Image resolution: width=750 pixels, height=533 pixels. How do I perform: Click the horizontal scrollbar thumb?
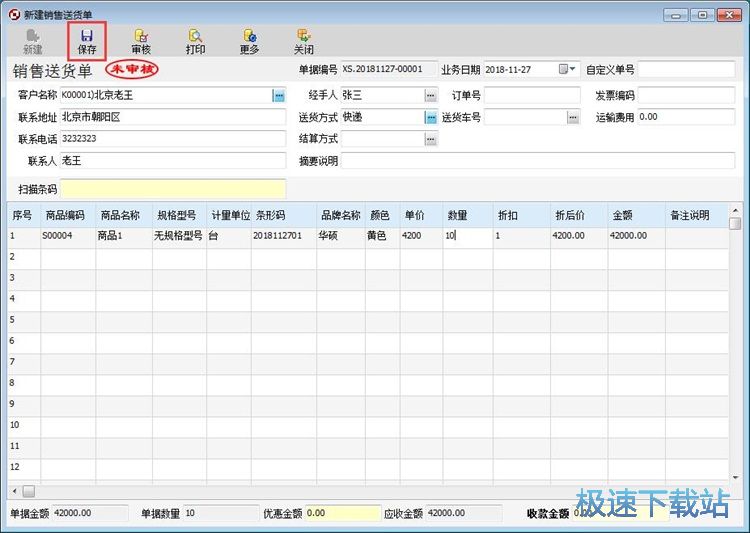pyautogui.click(x=29, y=491)
